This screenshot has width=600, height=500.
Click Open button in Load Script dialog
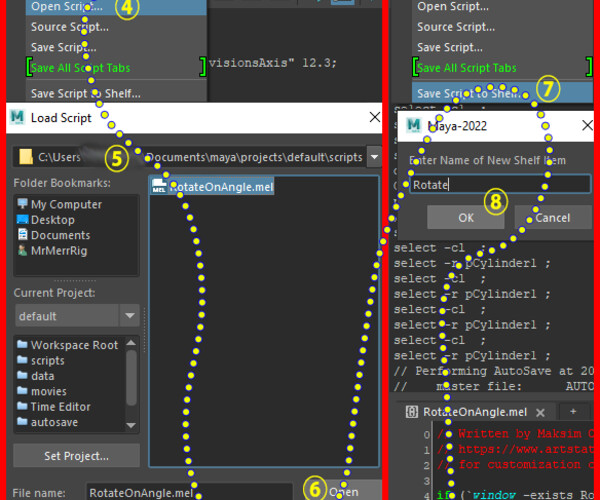[x=344, y=492]
